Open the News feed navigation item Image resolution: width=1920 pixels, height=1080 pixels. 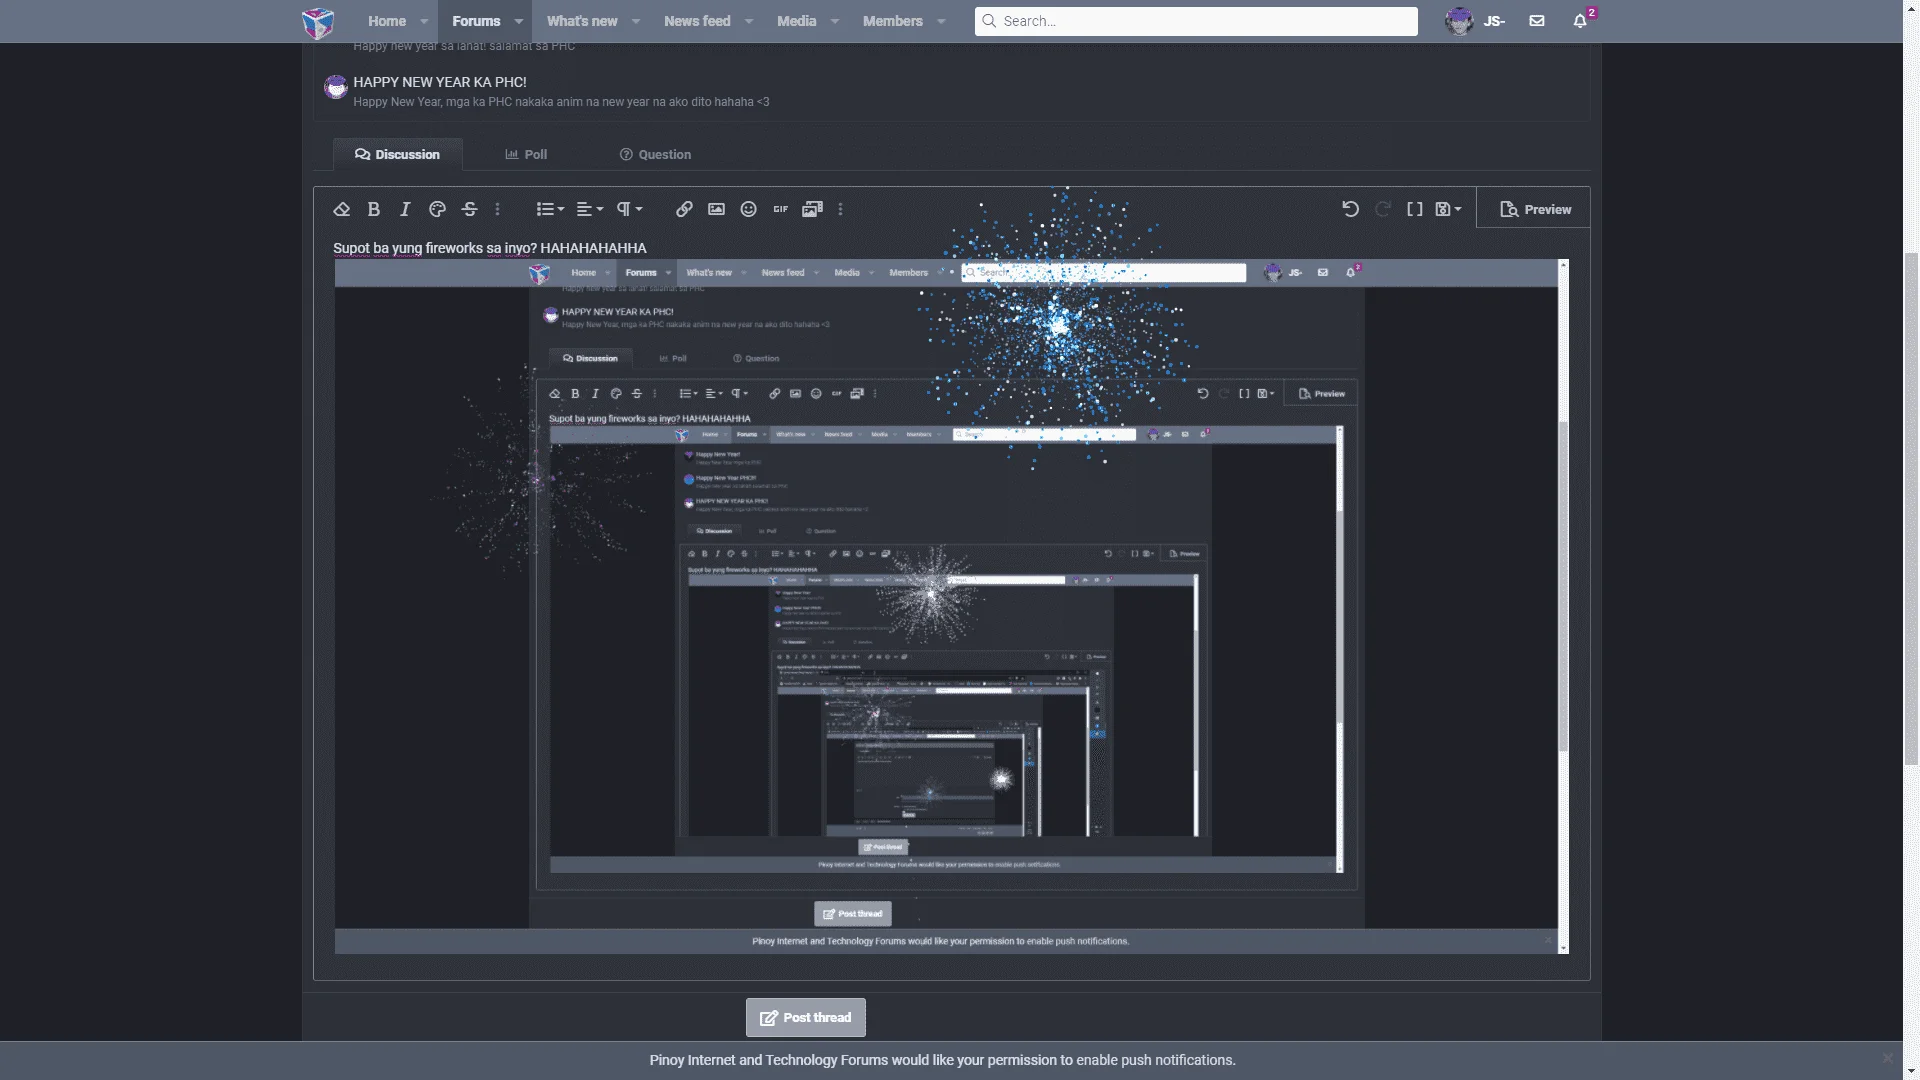click(697, 21)
